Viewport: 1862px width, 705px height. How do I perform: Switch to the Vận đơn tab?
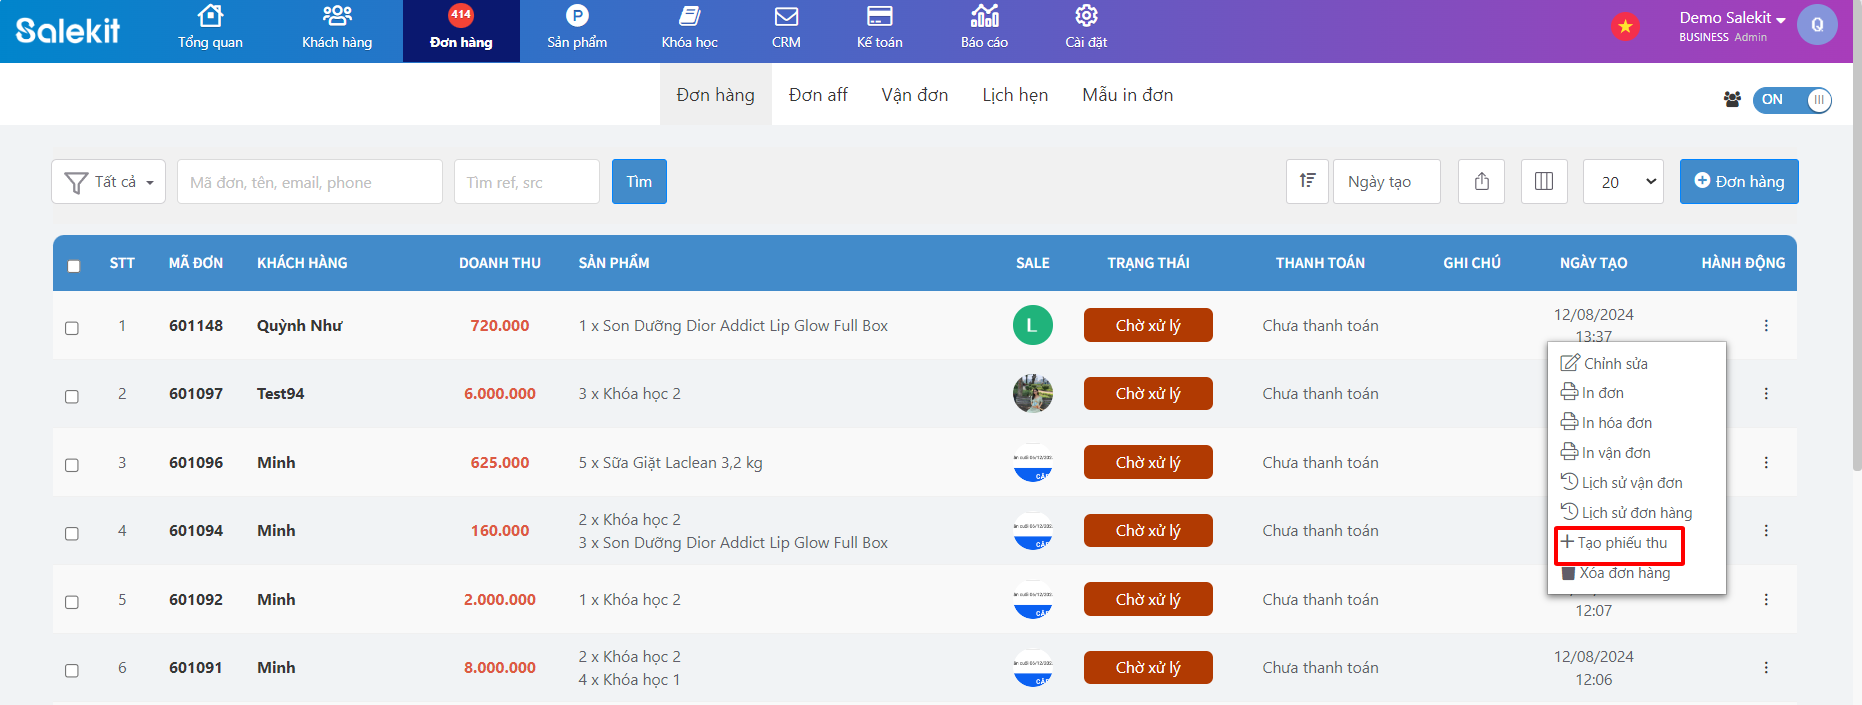(914, 95)
